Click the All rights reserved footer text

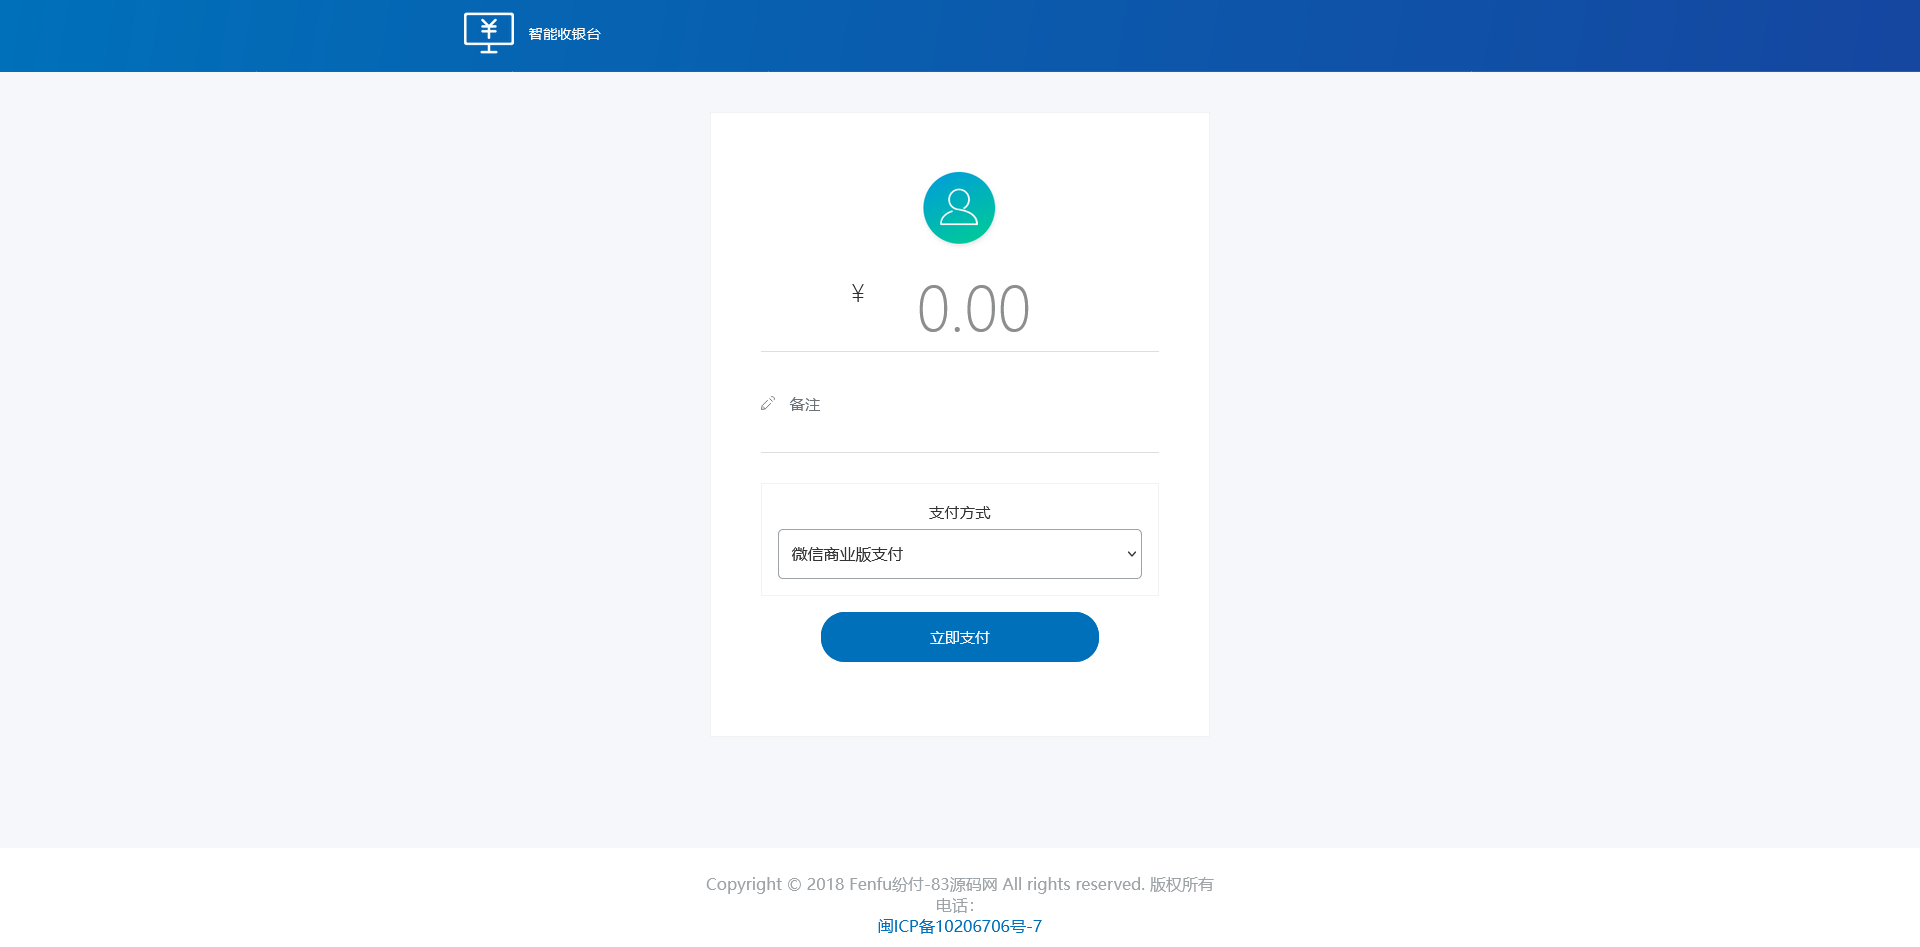1073,884
